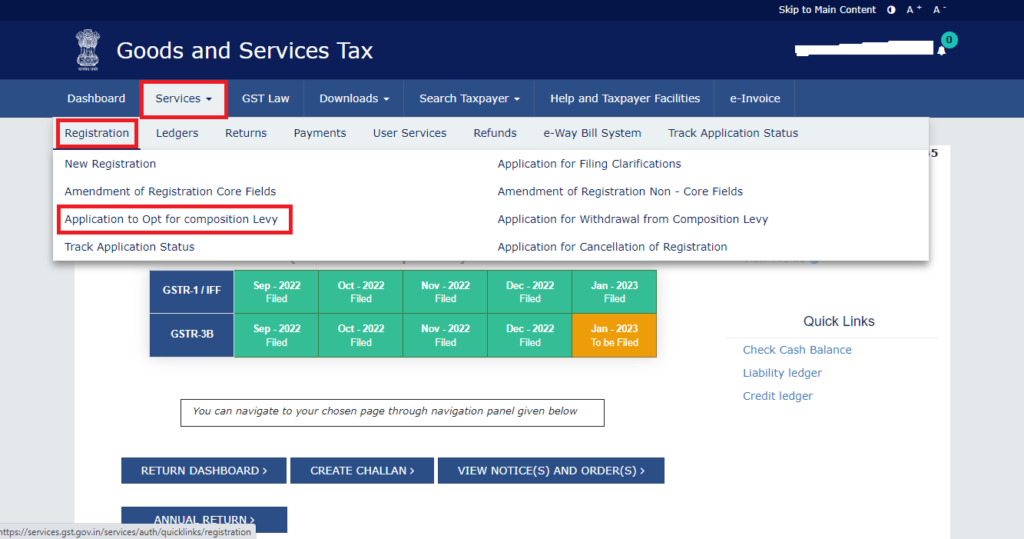
Task: Click GSTR-3B Oct - 2022 Filed cell
Action: click(x=360, y=335)
